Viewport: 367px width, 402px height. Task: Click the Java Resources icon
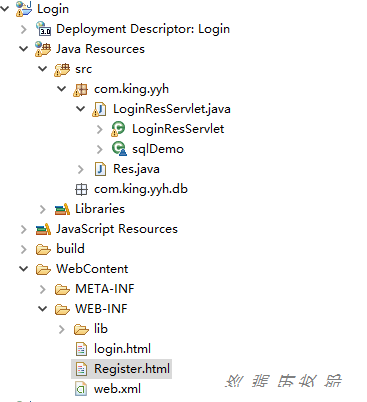click(x=43, y=49)
